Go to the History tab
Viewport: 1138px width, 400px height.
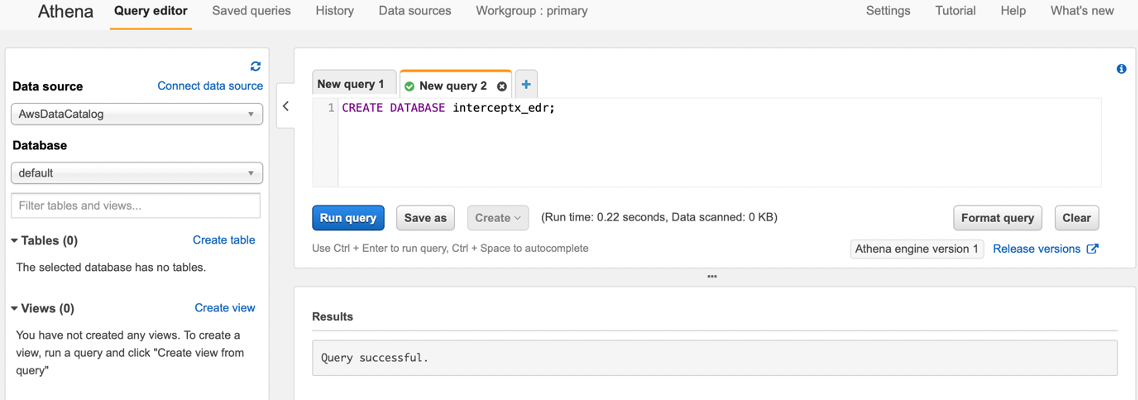tap(334, 11)
